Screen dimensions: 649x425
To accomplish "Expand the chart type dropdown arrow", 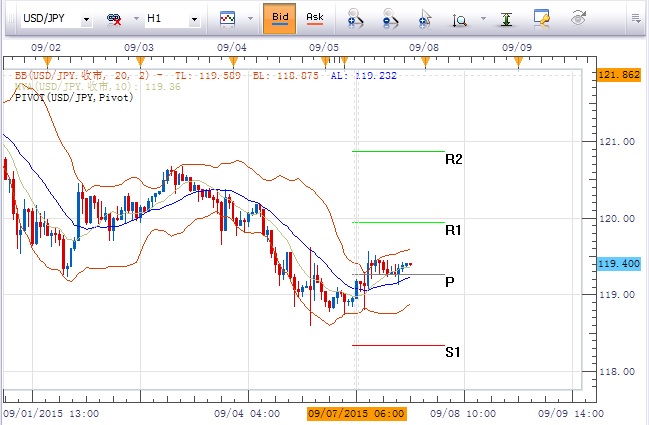I will pos(250,19).
